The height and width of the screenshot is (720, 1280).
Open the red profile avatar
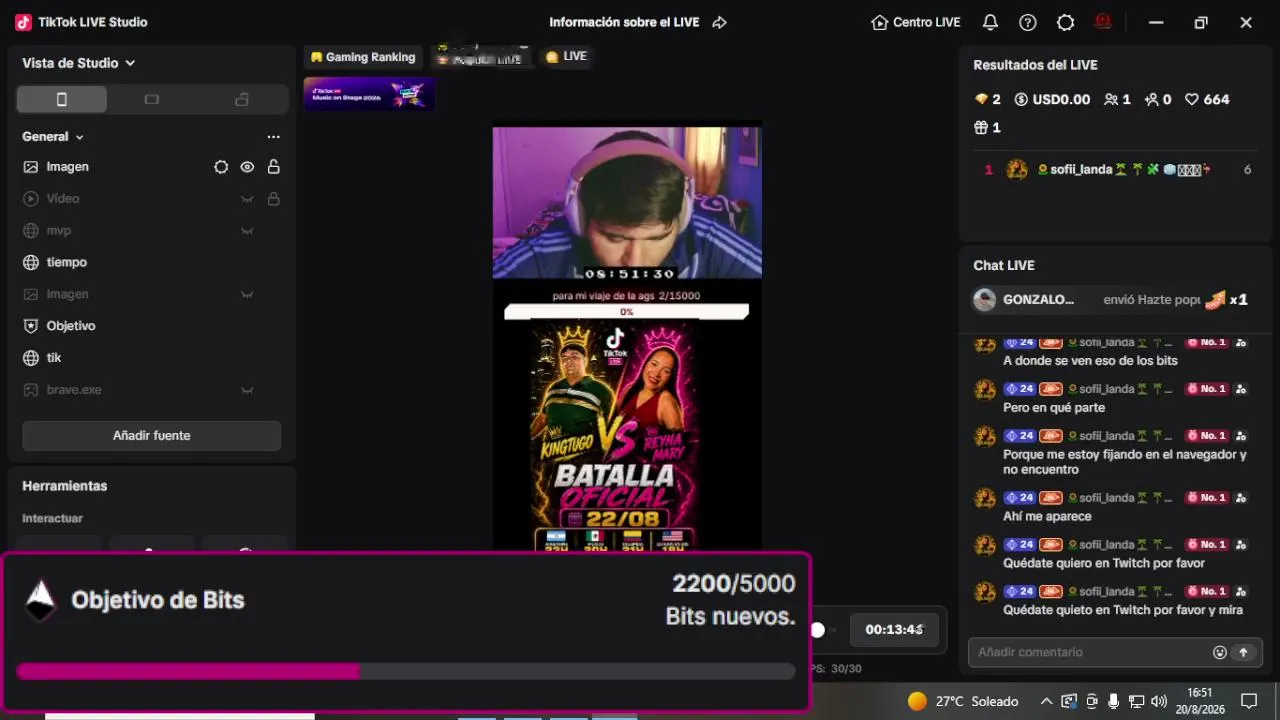point(1104,22)
